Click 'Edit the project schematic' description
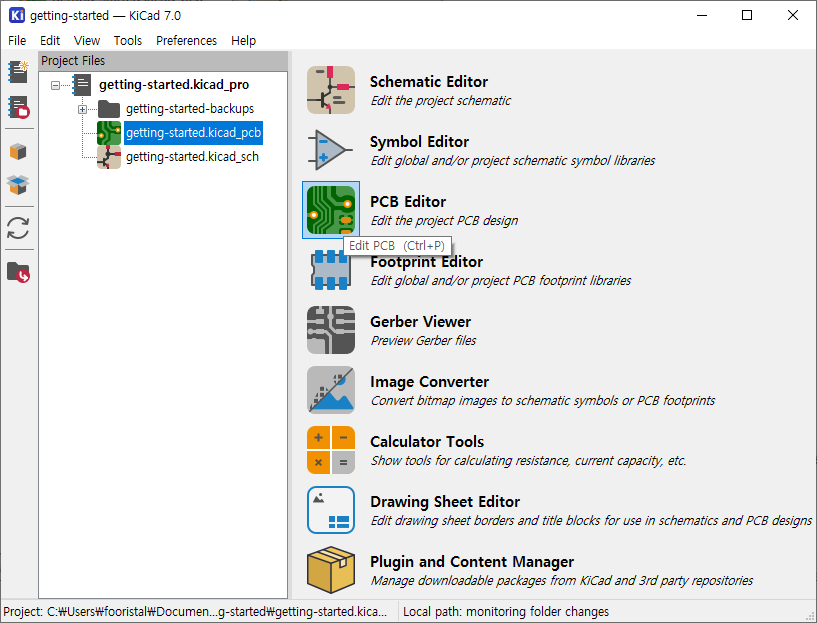Image resolution: width=817 pixels, height=623 pixels. point(441,101)
